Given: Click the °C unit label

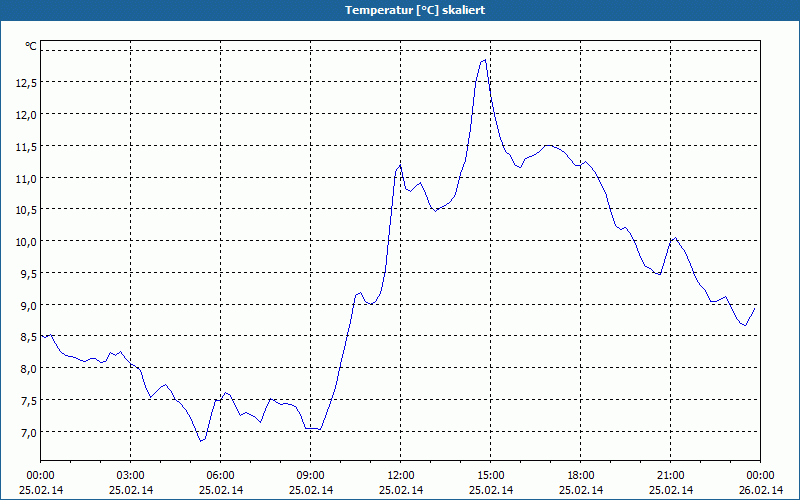Looking at the screenshot, I should point(31,46).
